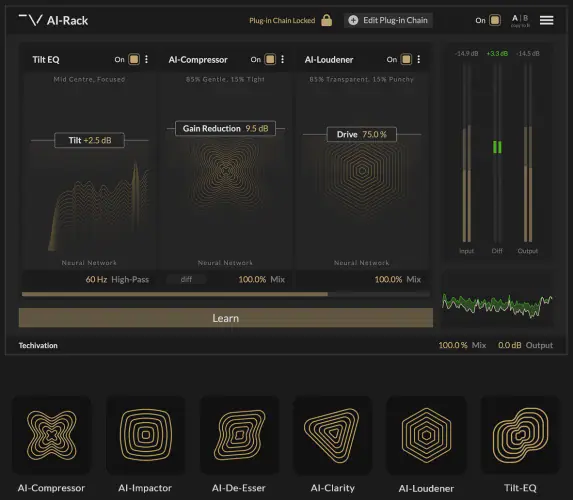
Task: Adjust the Drive 75.0% slider
Action: coord(361,135)
